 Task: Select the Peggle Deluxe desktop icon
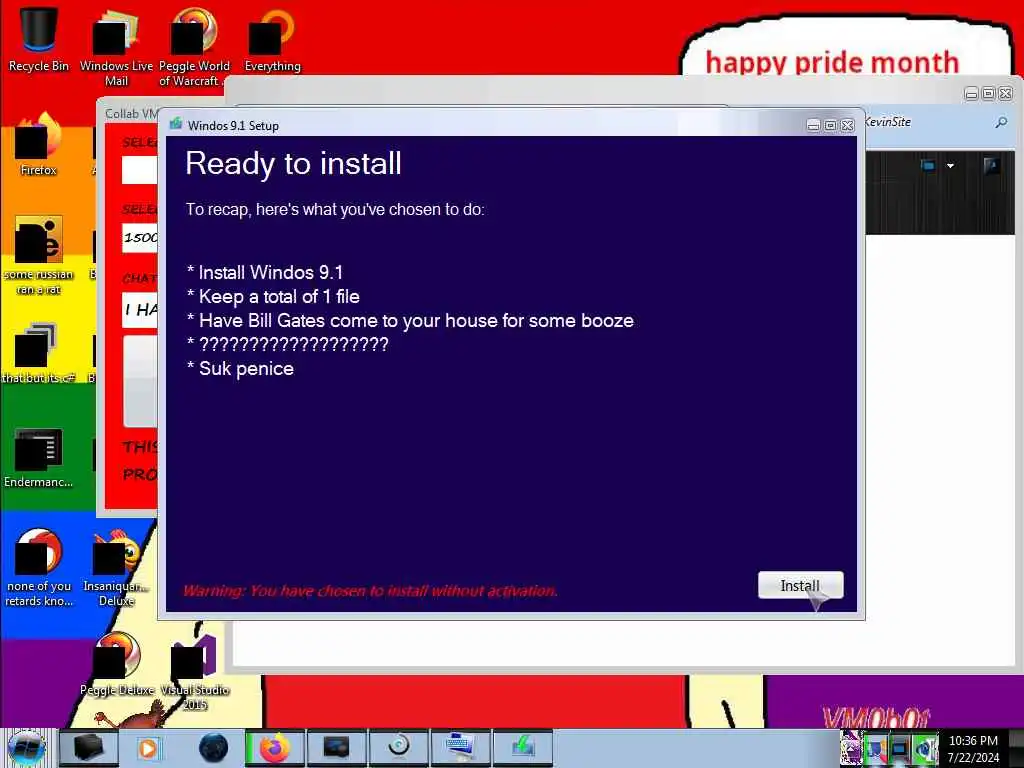pos(116,665)
